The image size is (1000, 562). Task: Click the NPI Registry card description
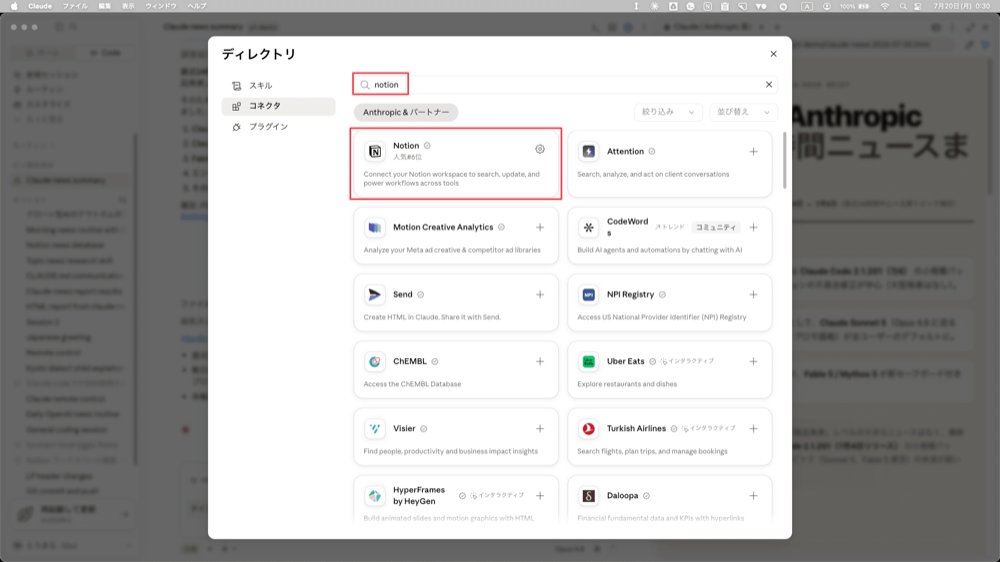coord(661,317)
